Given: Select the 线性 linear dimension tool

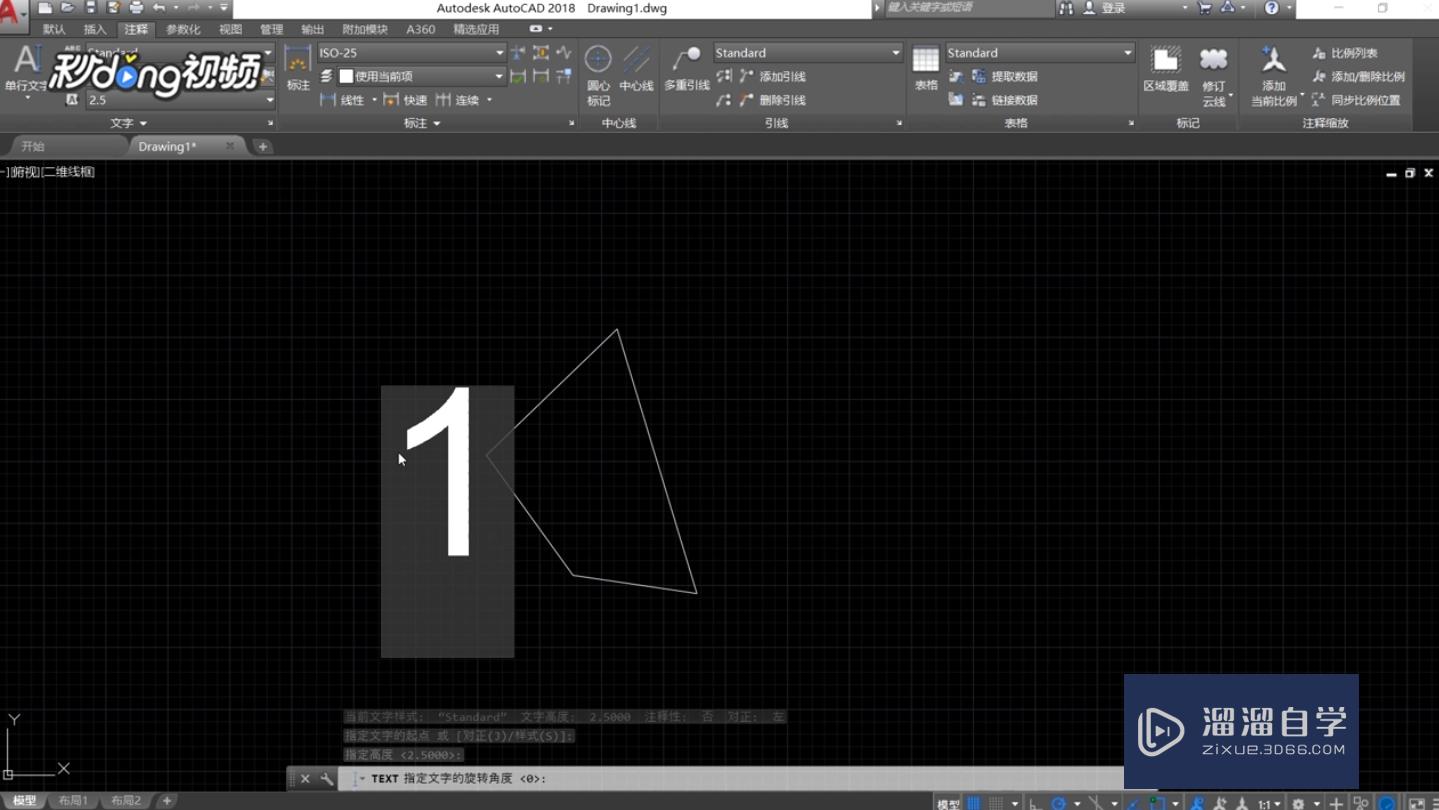Looking at the screenshot, I should (342, 100).
